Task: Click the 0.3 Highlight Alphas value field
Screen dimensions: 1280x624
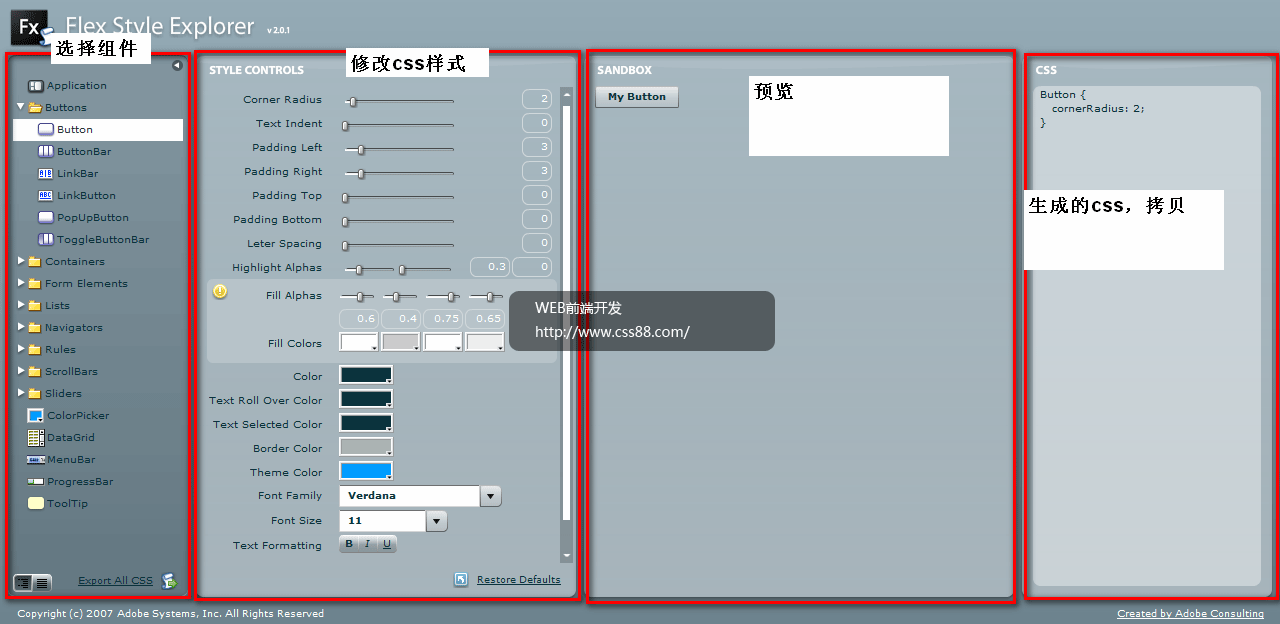Action: 490,267
